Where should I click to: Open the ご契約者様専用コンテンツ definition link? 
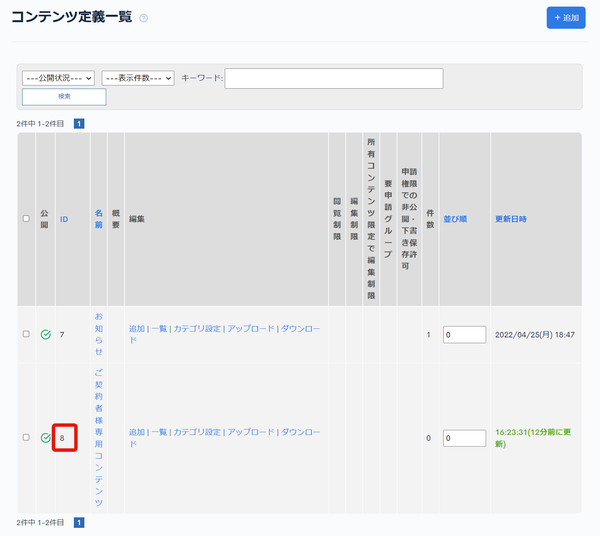pyautogui.click(x=99, y=437)
